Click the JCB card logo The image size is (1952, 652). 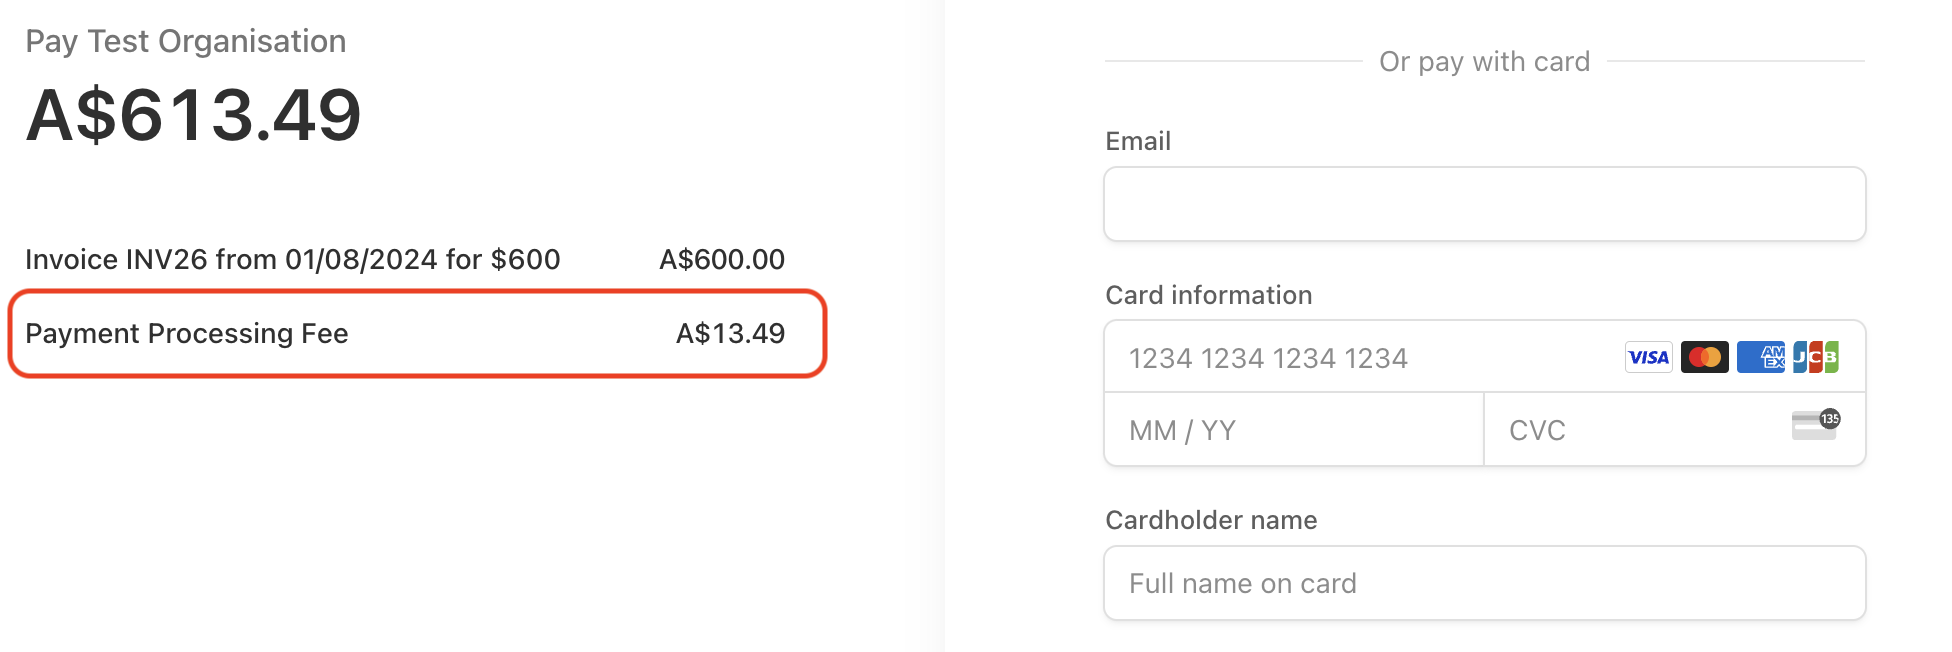coord(1815,357)
